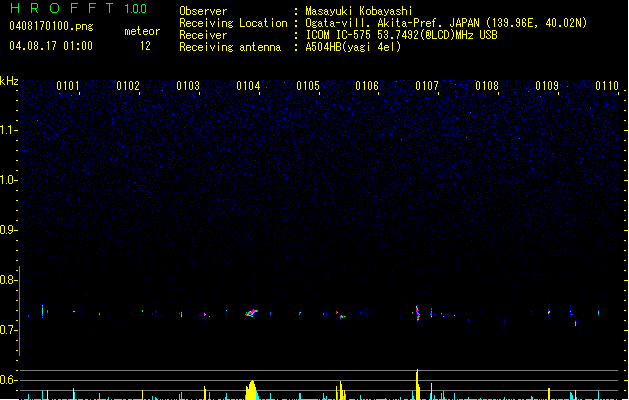629x400 pixels.
Task: Click time marker 0106
Action: [x=367, y=86]
